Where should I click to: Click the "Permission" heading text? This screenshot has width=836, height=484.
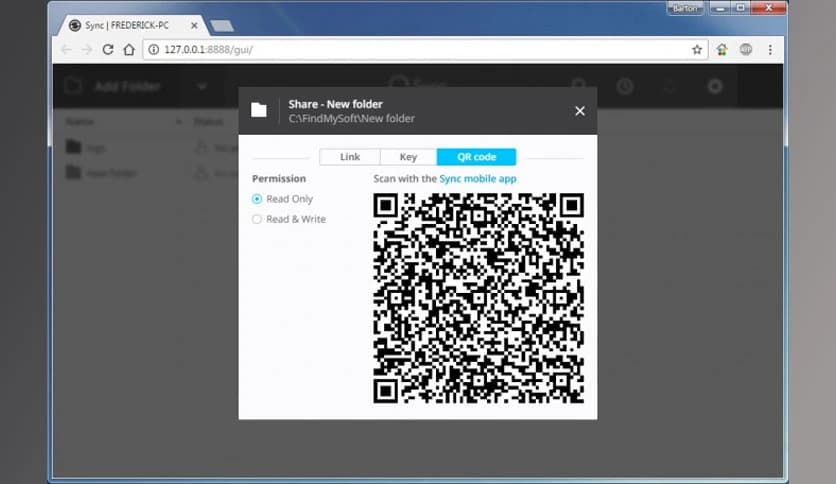[x=279, y=179]
